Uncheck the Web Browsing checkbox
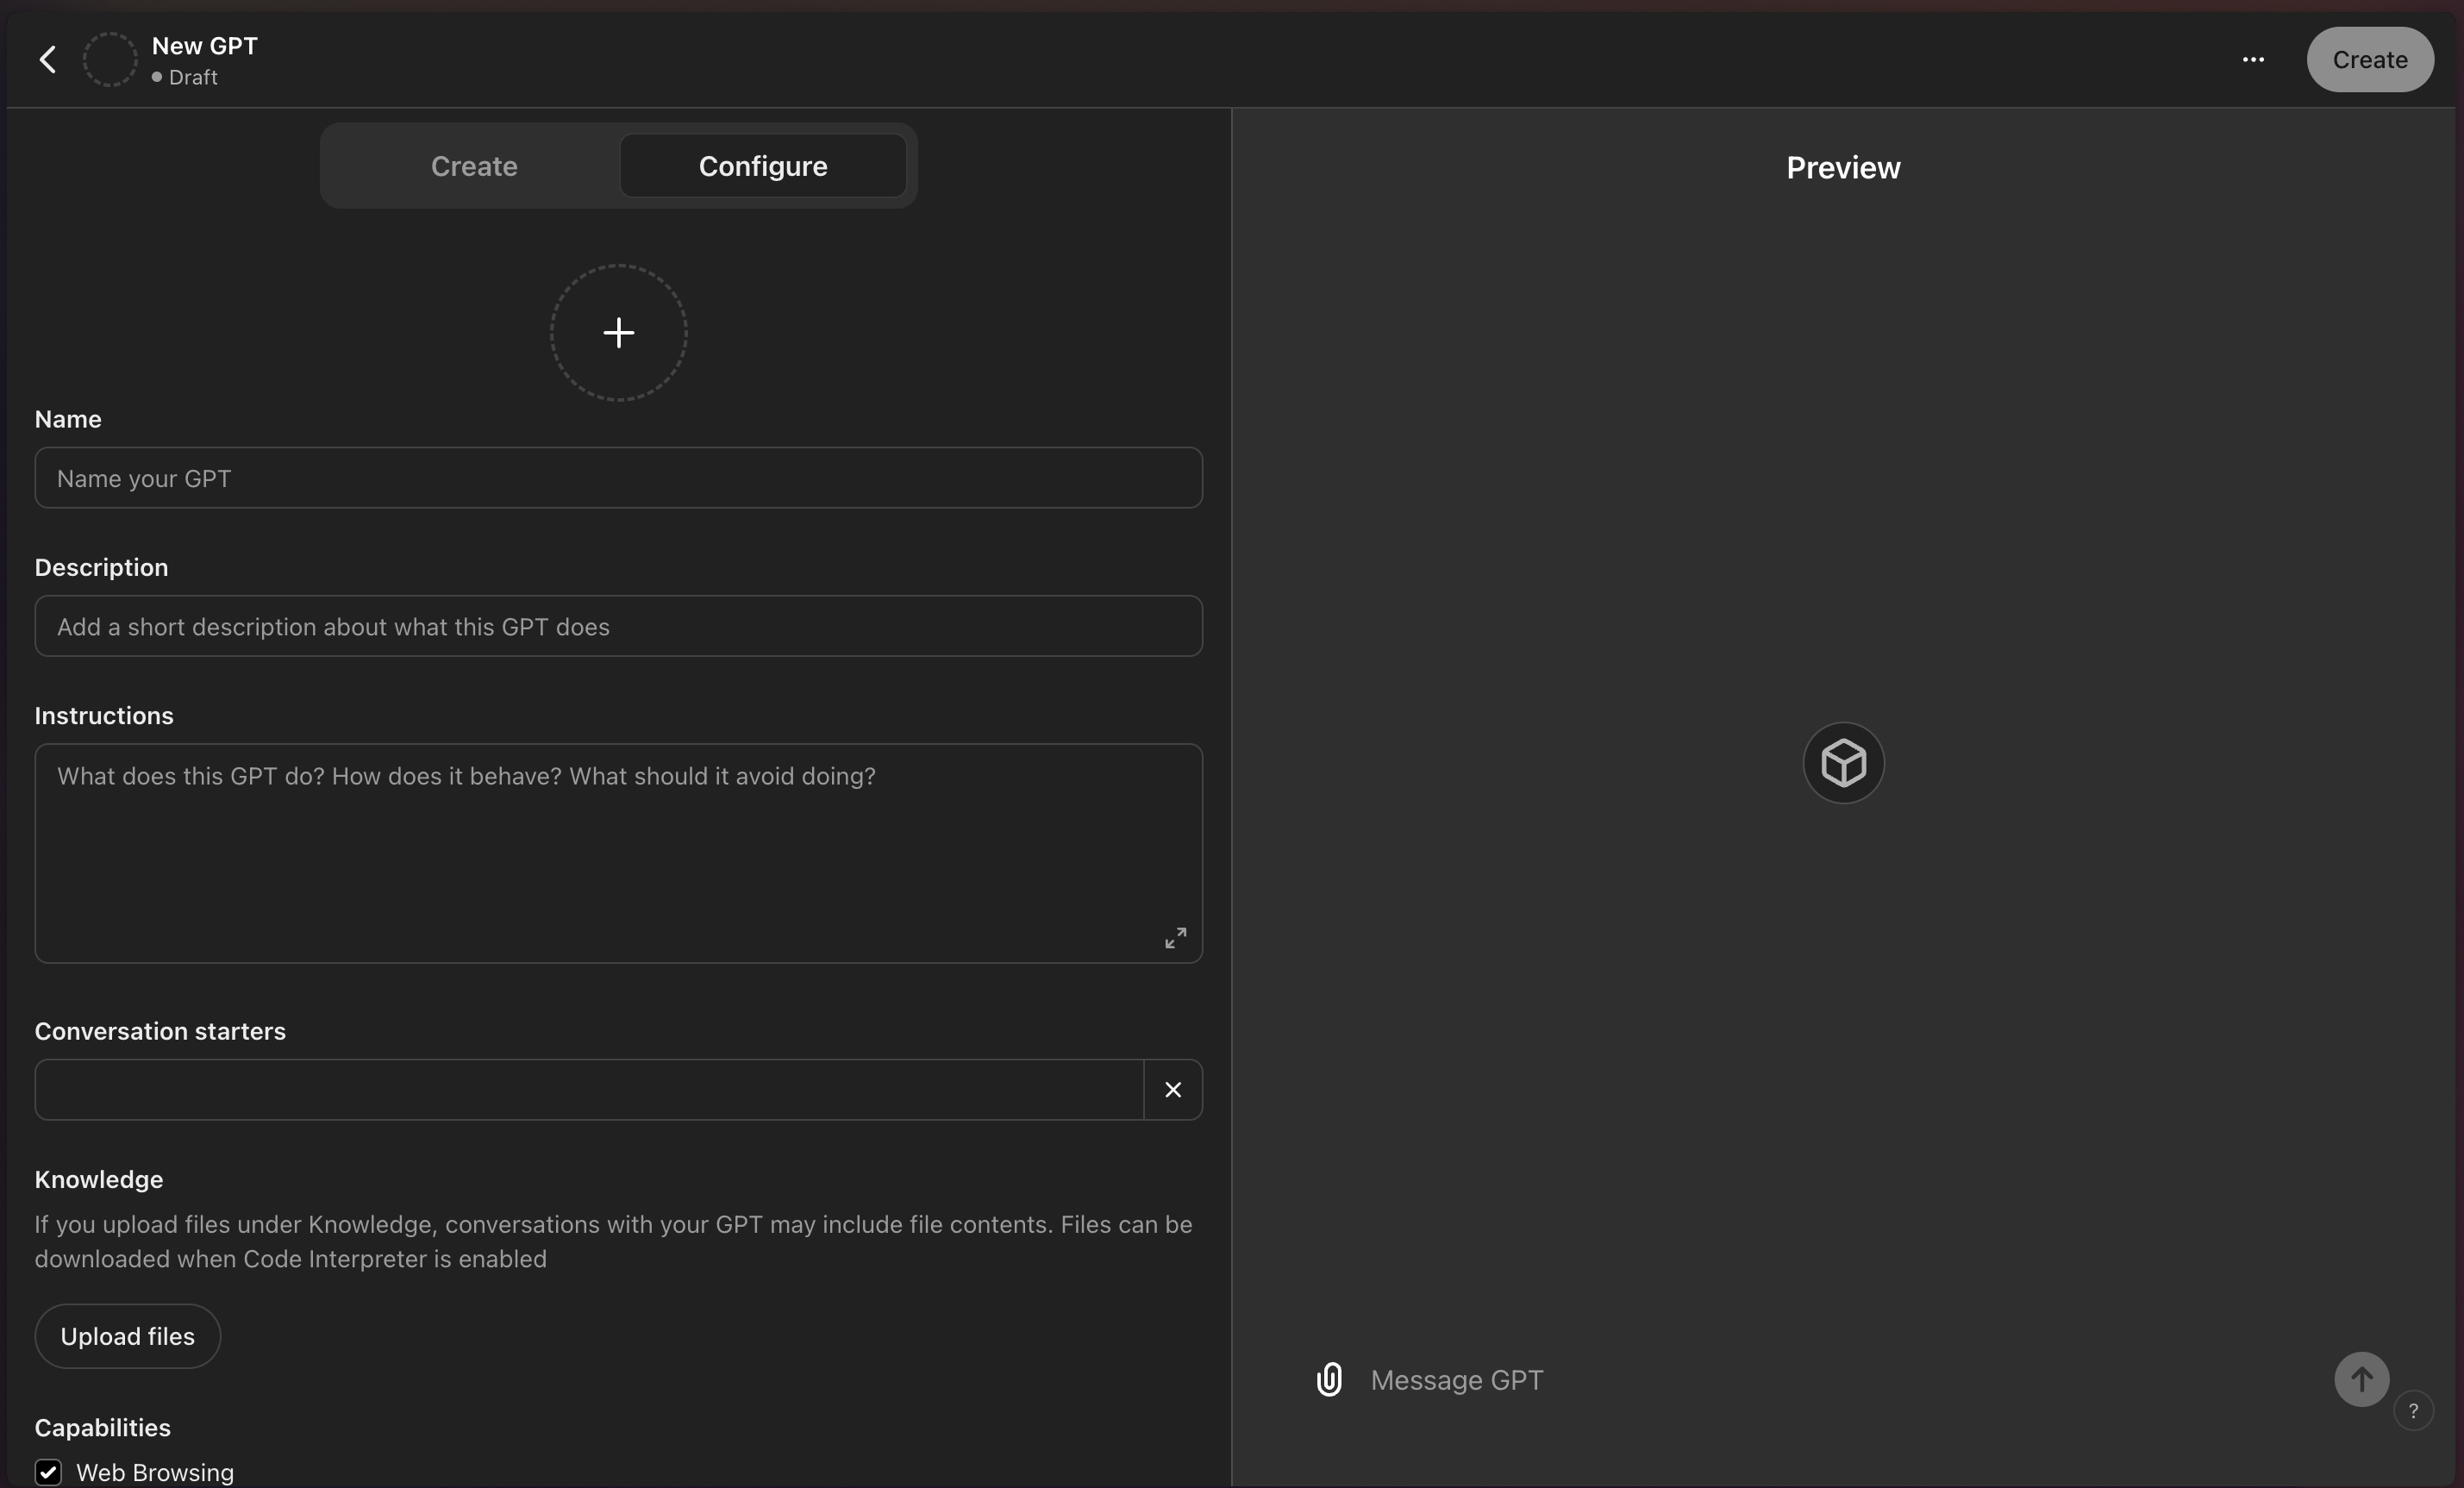Image resolution: width=2464 pixels, height=1488 pixels. click(x=48, y=1472)
